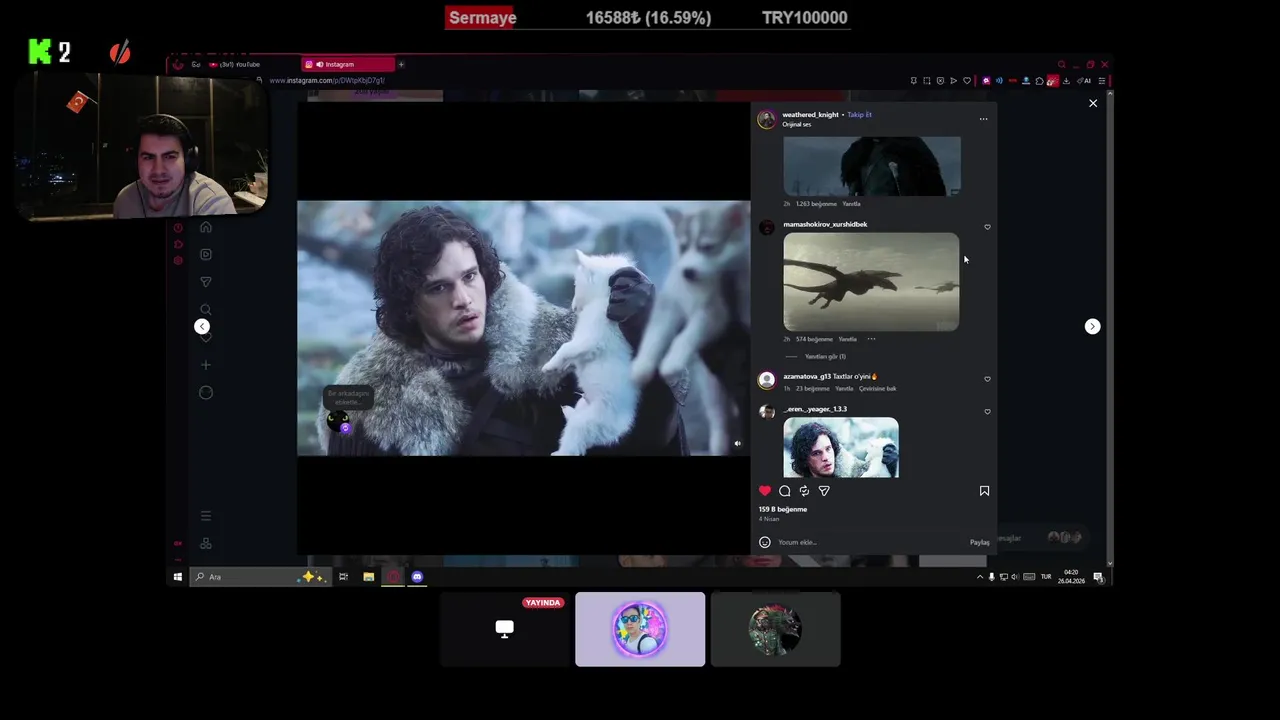
Task: Open the Instagram Reels sidebar icon
Action: point(206,255)
